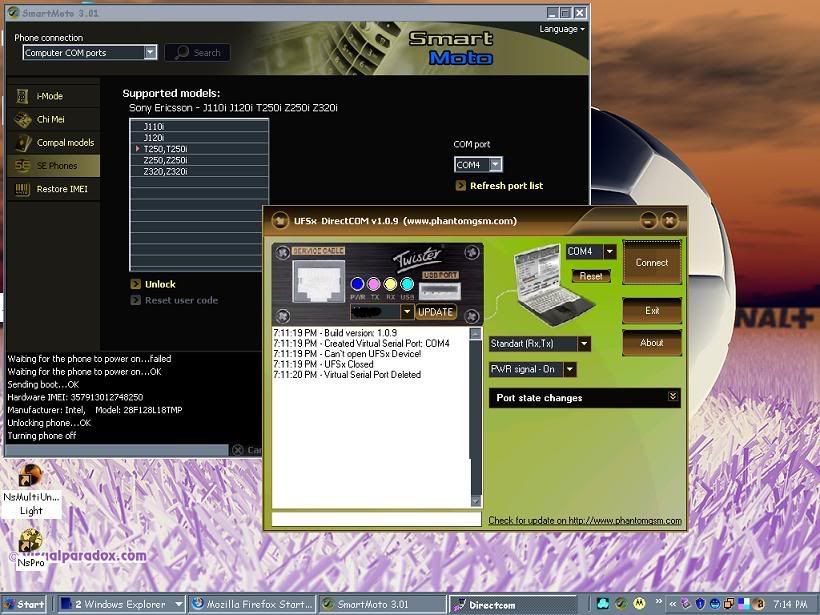Open the SE Phones section
The image size is (820, 615).
coord(53,166)
